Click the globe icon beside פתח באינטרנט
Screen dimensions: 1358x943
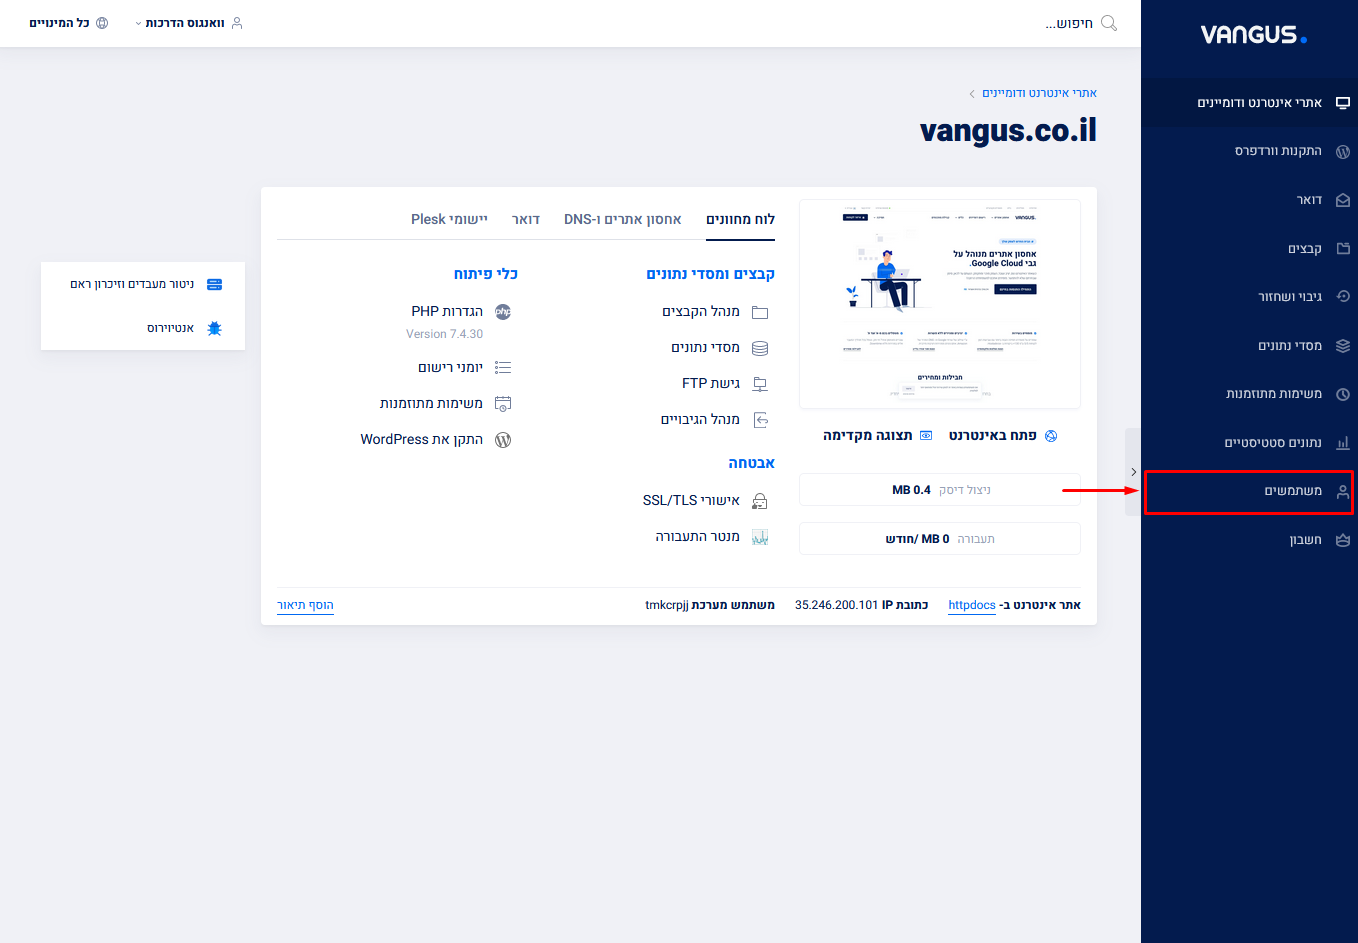(1051, 436)
